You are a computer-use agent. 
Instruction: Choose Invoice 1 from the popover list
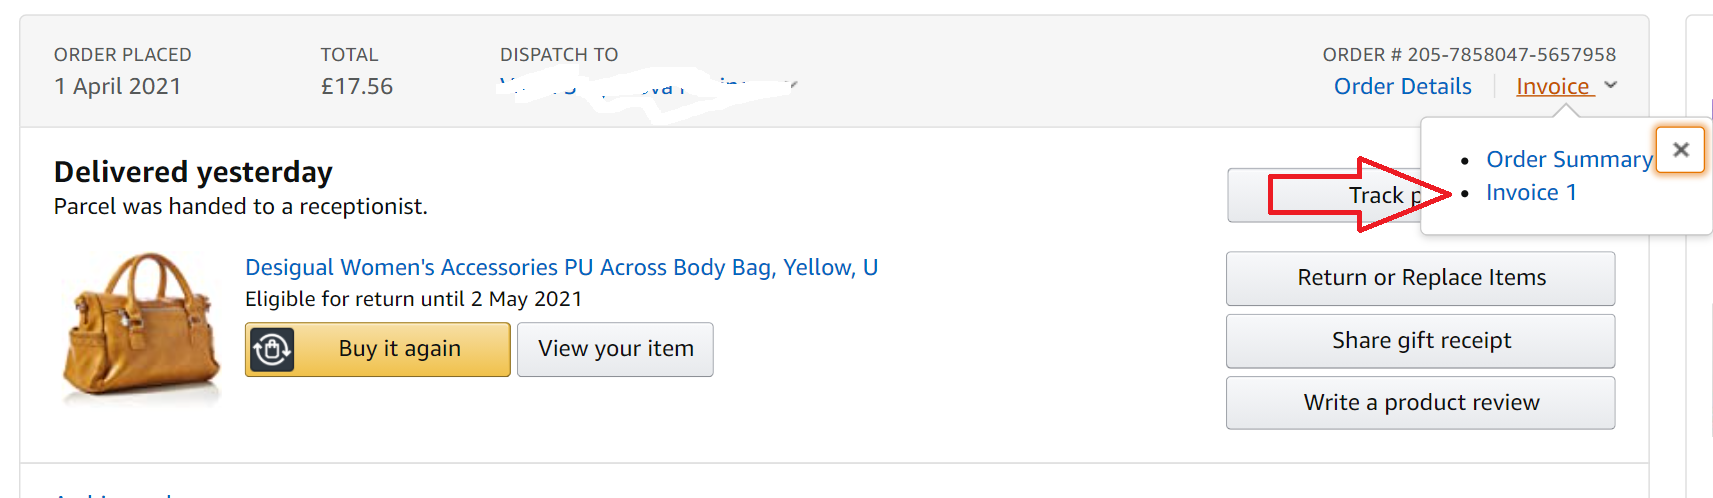[1531, 193]
